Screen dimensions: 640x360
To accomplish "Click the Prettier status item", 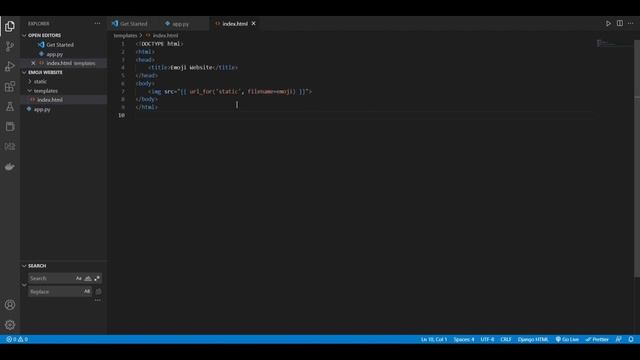I will click(x=597, y=340).
